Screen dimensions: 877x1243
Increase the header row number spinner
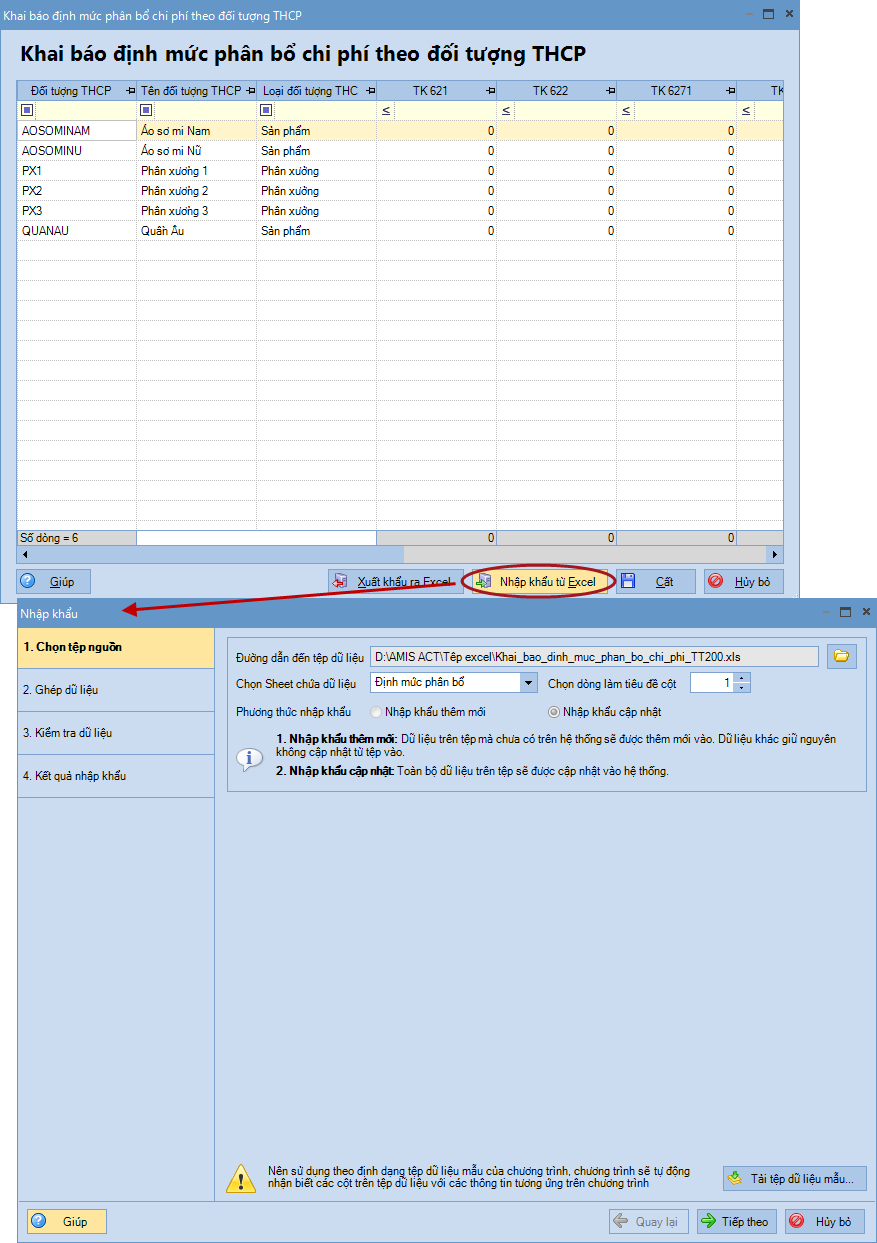click(x=741, y=678)
